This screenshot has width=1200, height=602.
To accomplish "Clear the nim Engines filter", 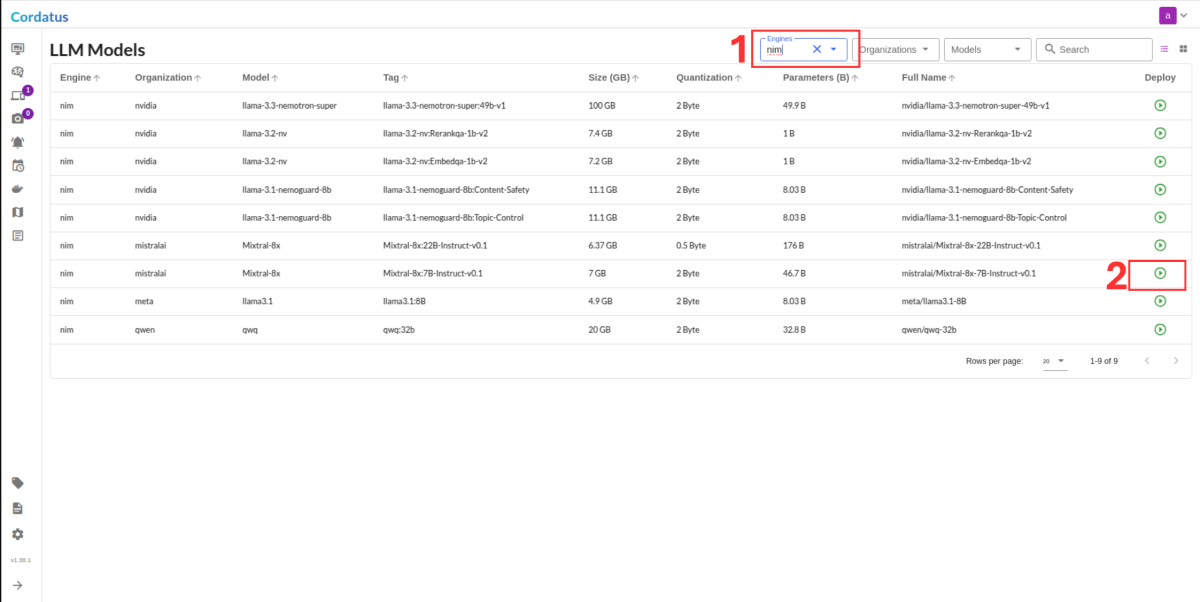I will (x=816, y=49).
